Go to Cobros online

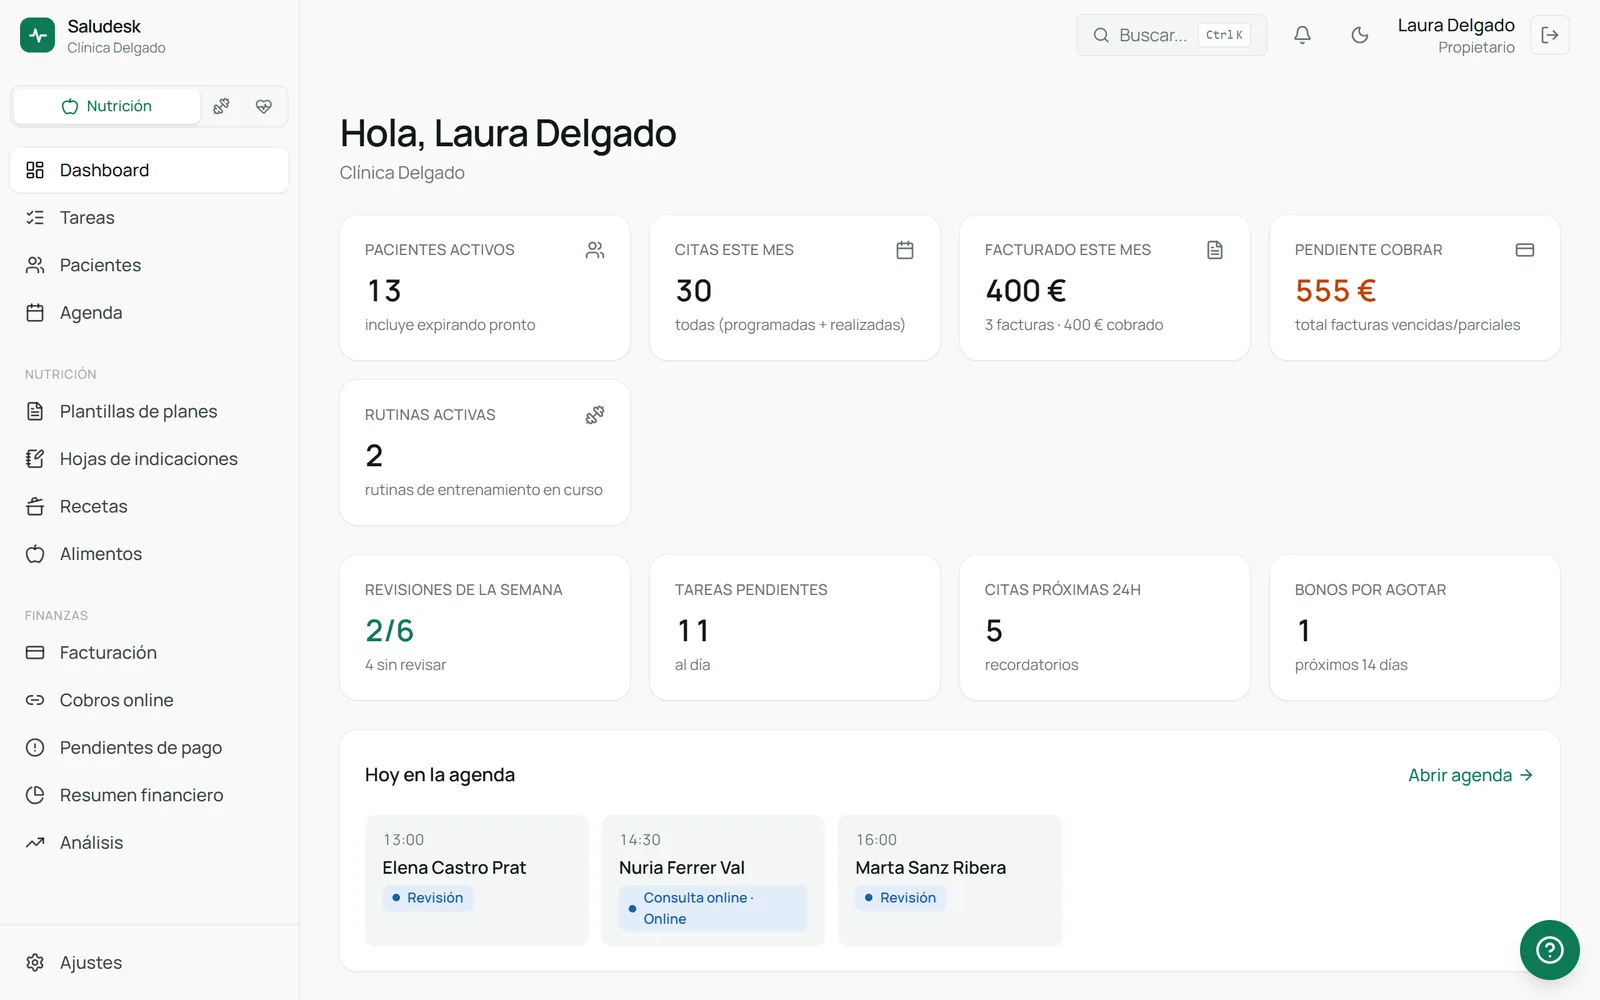(150, 700)
